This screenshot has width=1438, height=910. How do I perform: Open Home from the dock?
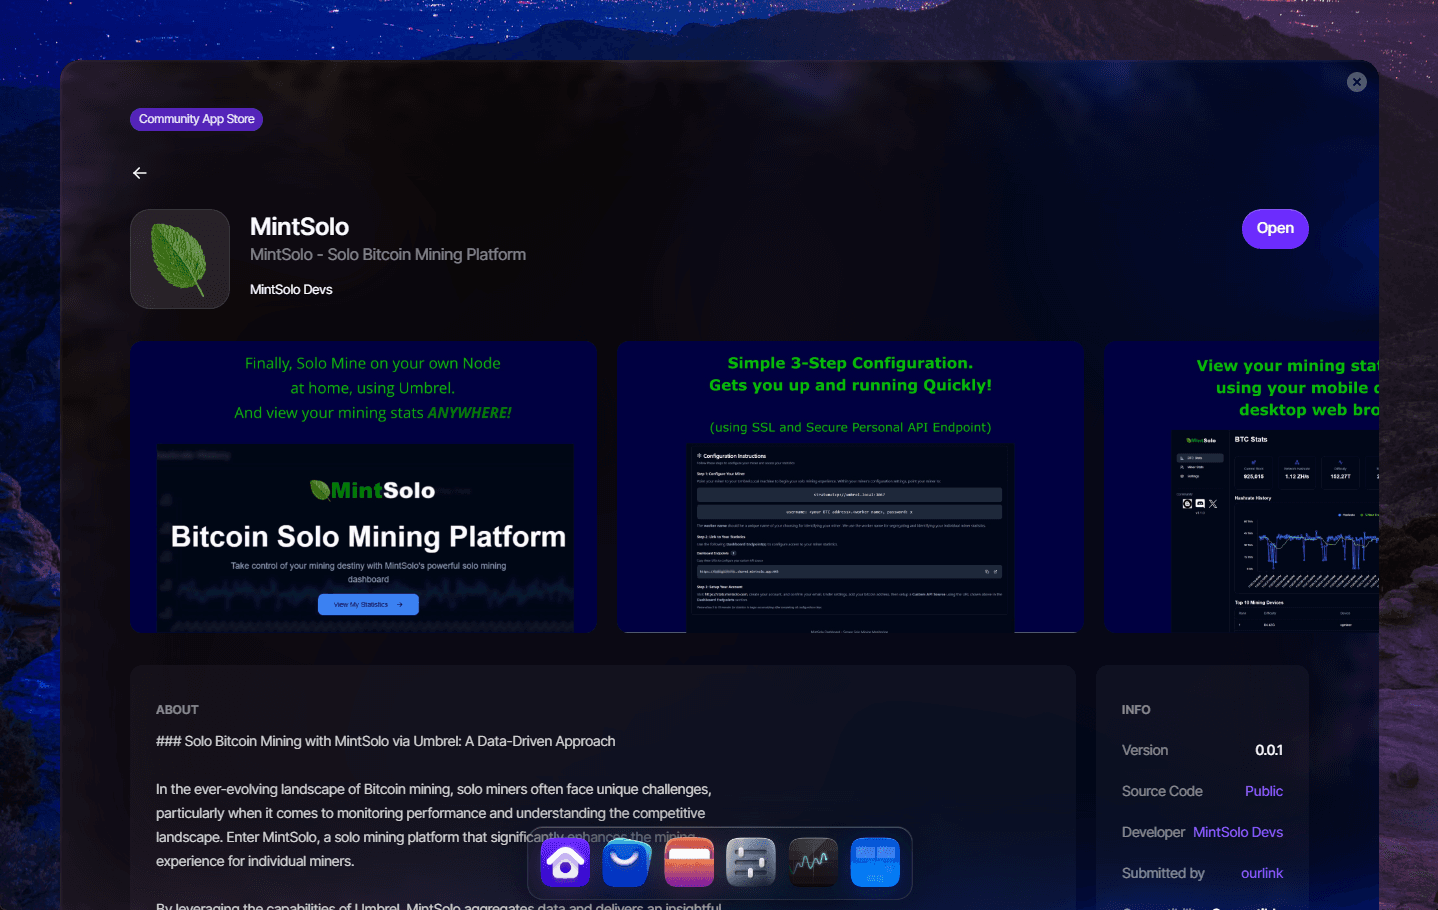coord(565,862)
